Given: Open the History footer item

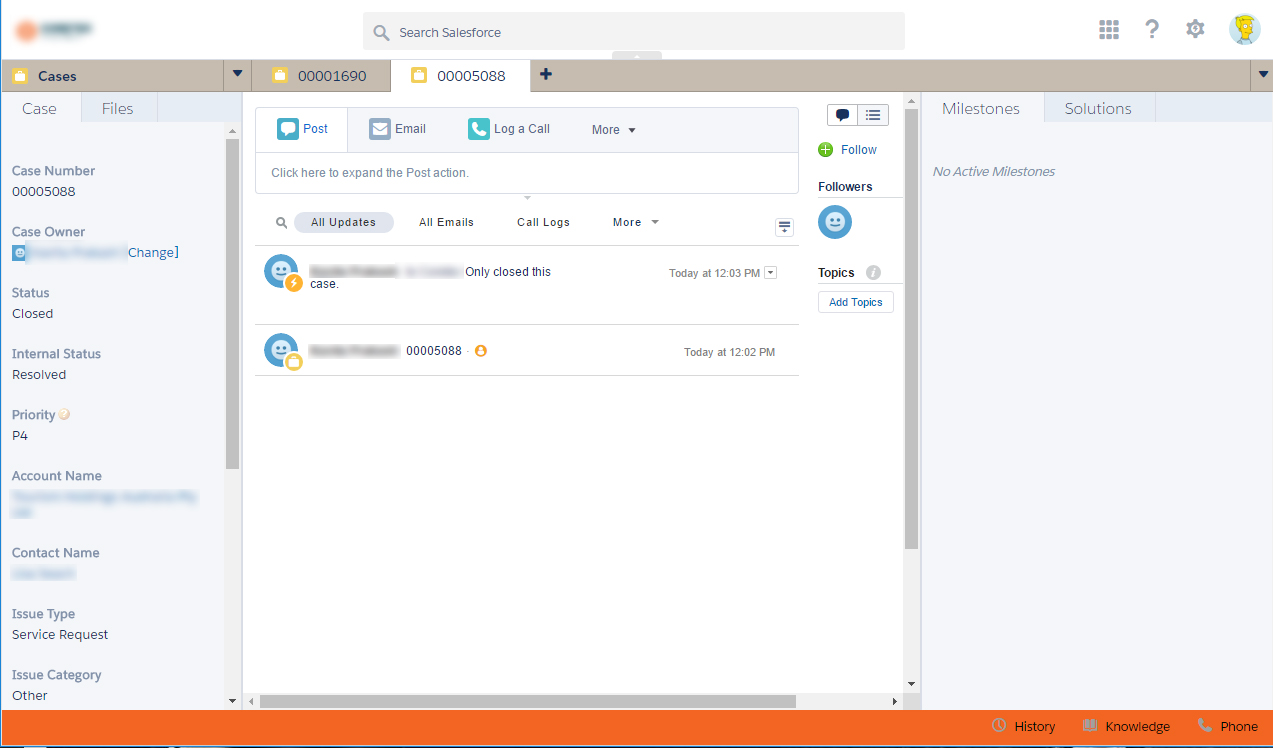Looking at the screenshot, I should [1023, 726].
